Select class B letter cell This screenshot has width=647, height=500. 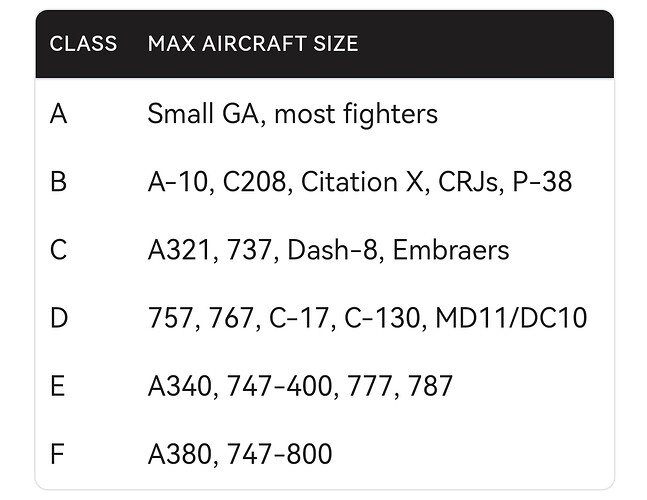tap(58, 182)
